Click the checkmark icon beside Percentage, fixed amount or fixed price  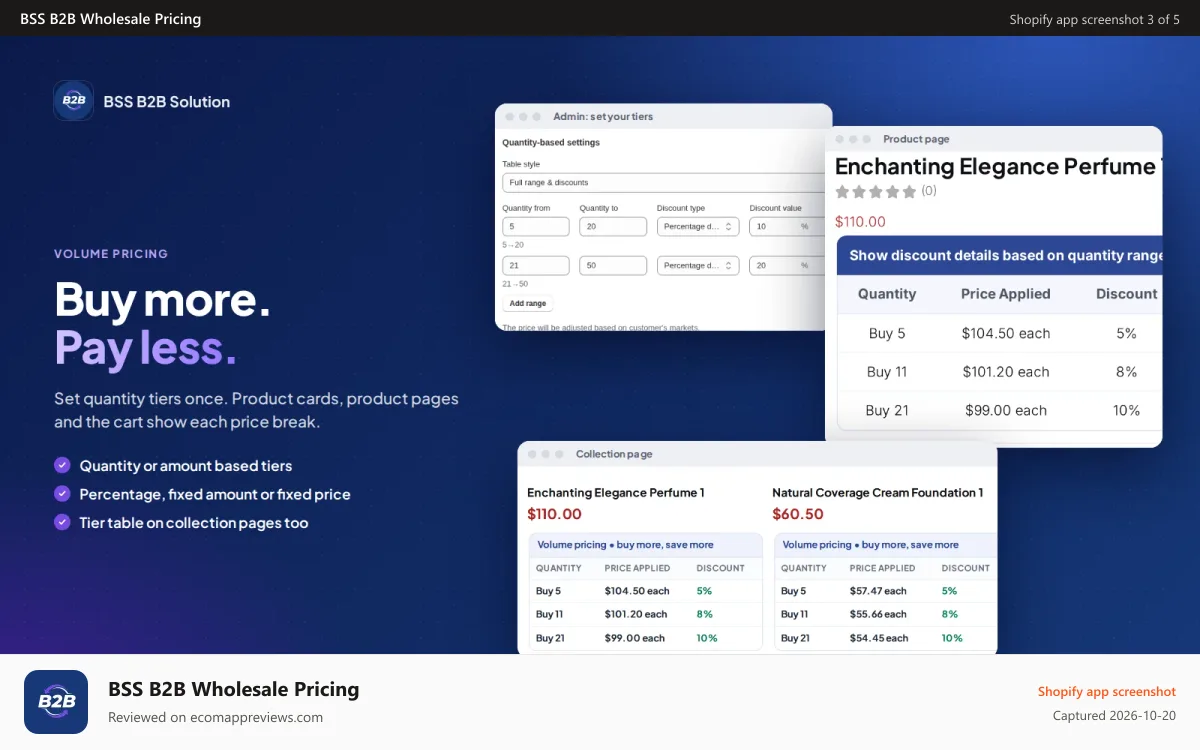click(62, 494)
